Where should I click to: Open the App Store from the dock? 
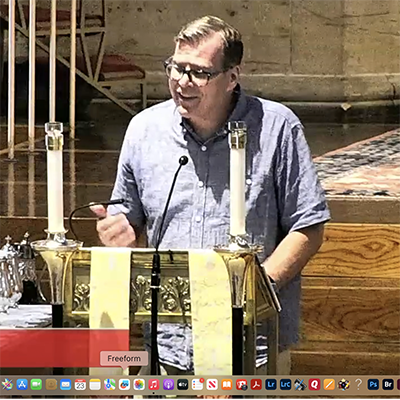point(22,384)
